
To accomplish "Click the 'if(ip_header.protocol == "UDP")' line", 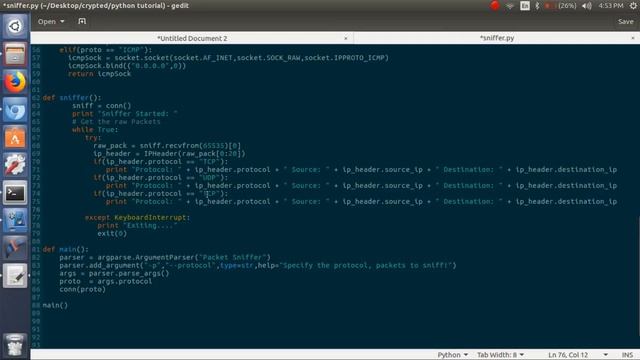I will pos(161,178).
